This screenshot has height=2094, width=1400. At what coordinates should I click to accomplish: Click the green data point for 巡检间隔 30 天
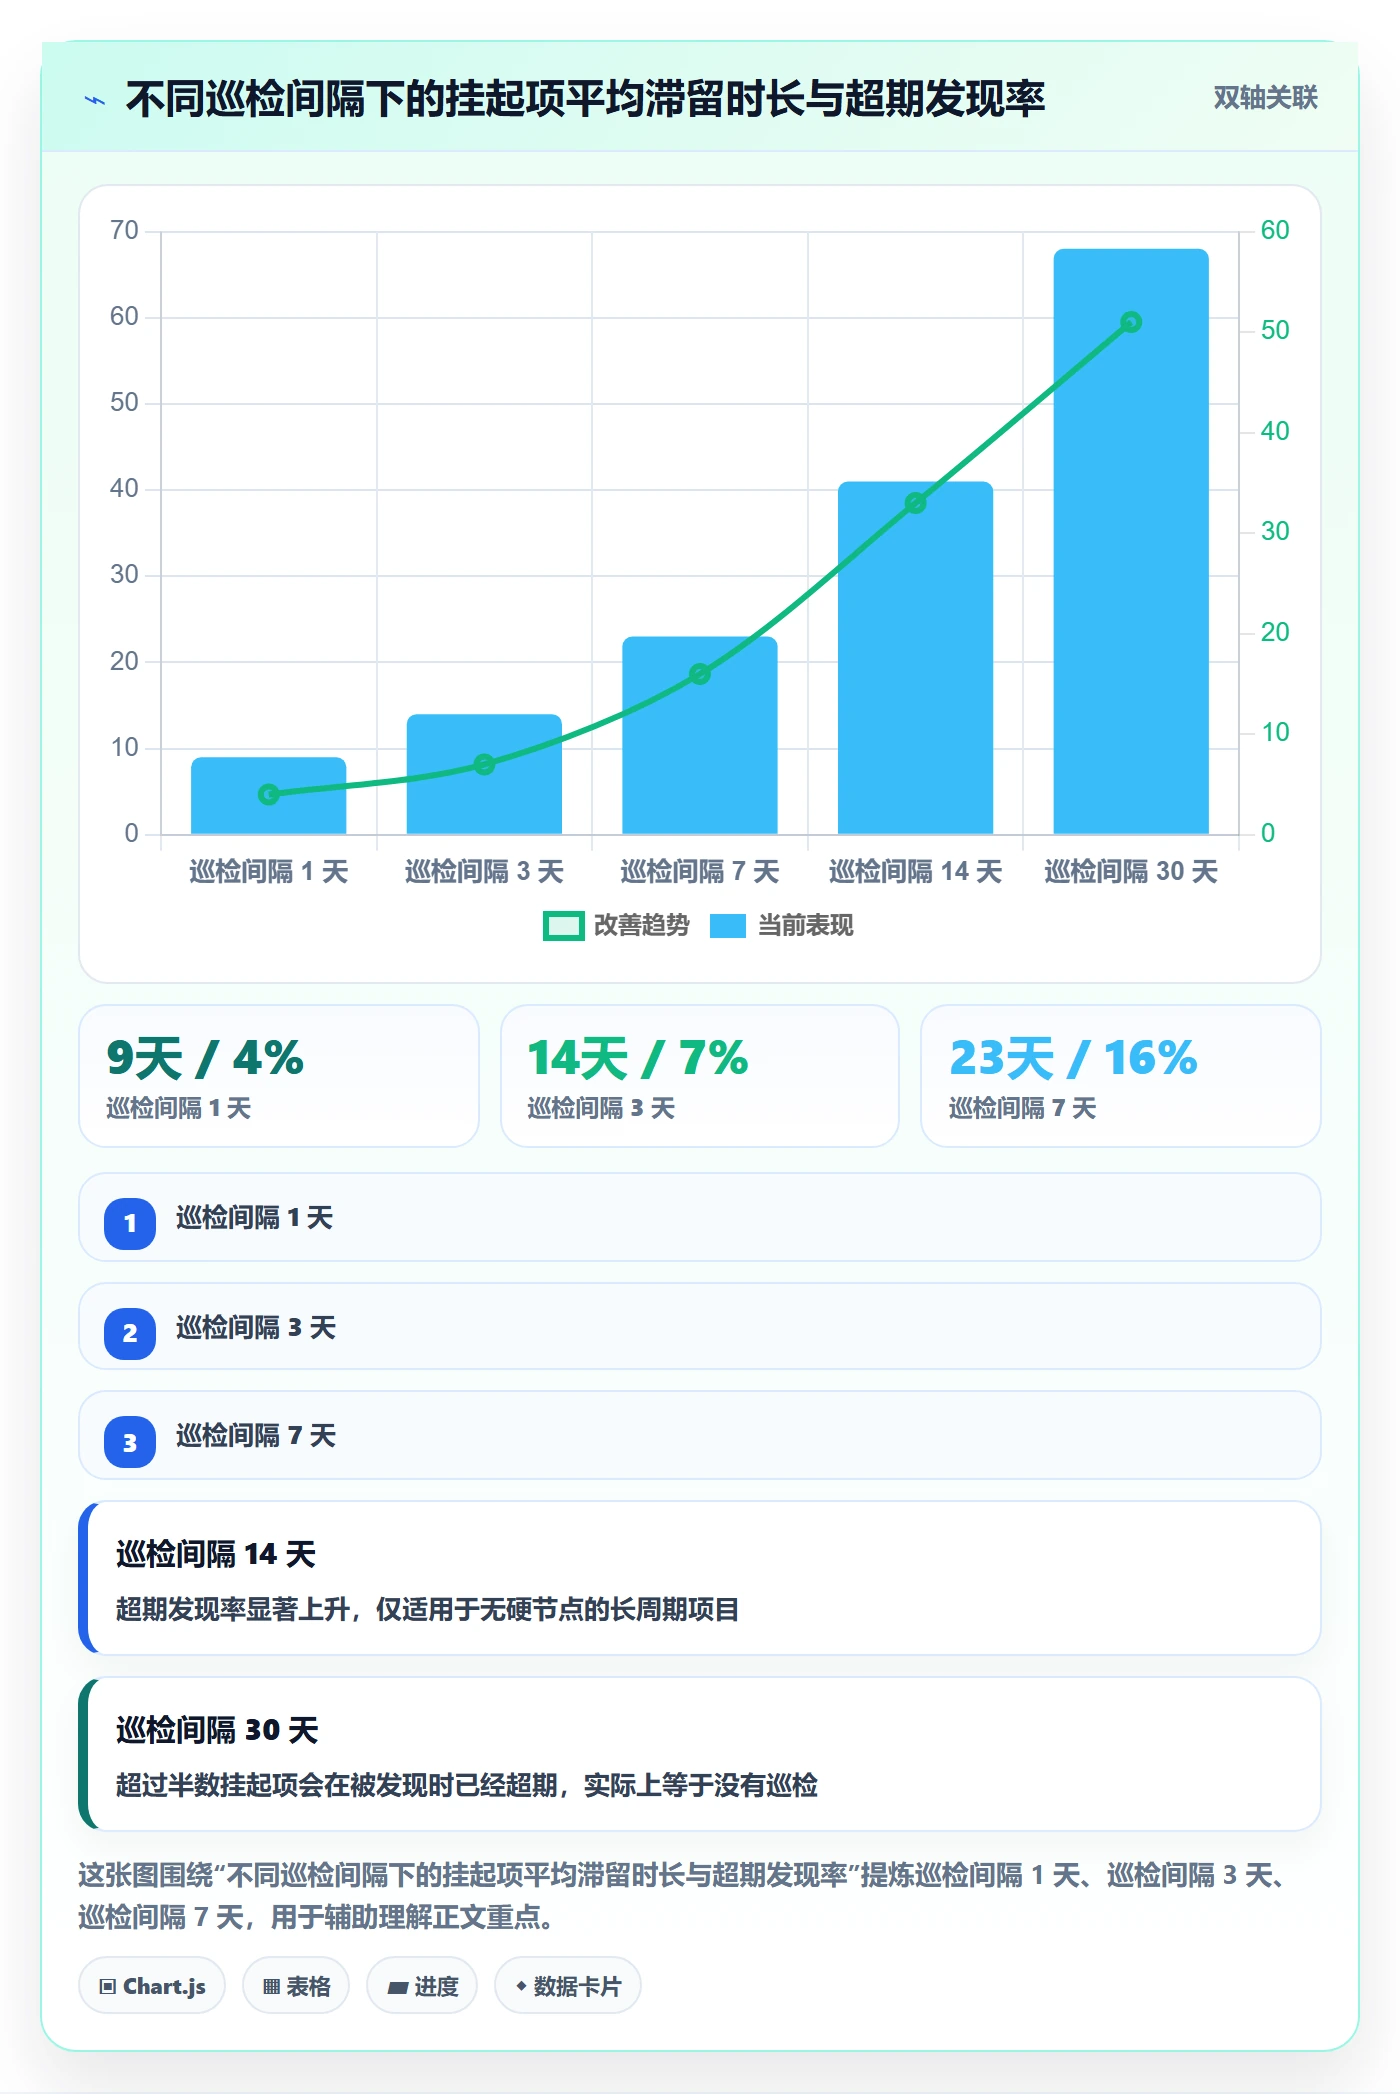(1131, 322)
